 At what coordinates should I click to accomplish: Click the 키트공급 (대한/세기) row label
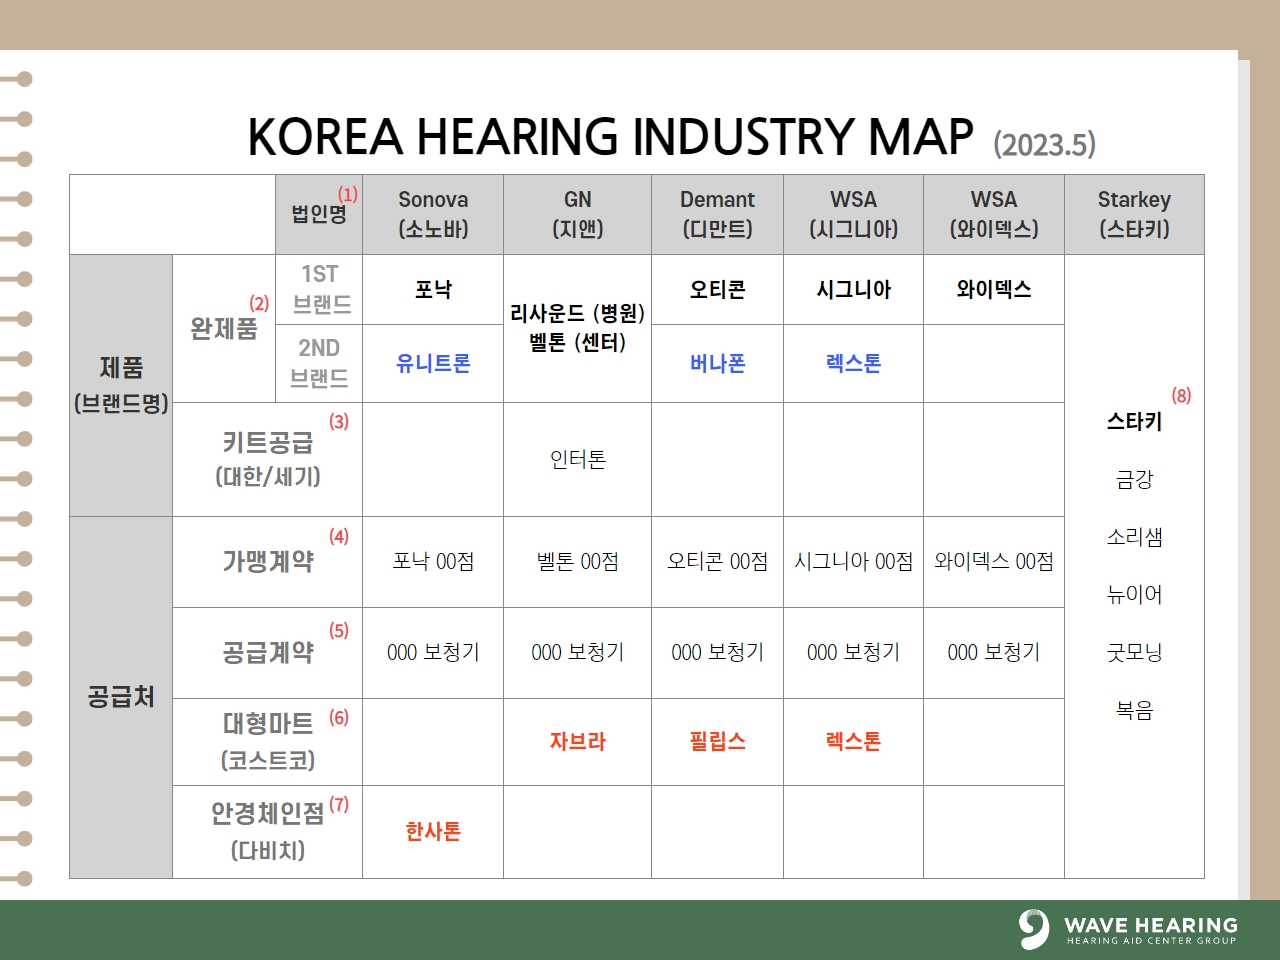268,459
